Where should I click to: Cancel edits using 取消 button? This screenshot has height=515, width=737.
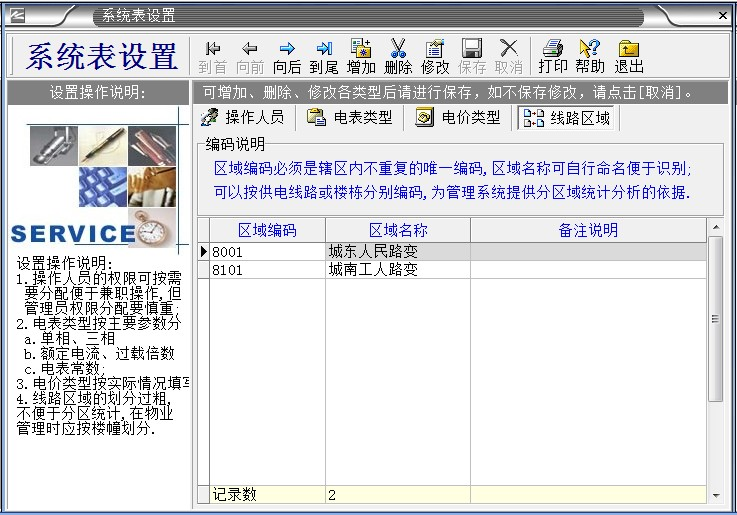click(x=508, y=56)
